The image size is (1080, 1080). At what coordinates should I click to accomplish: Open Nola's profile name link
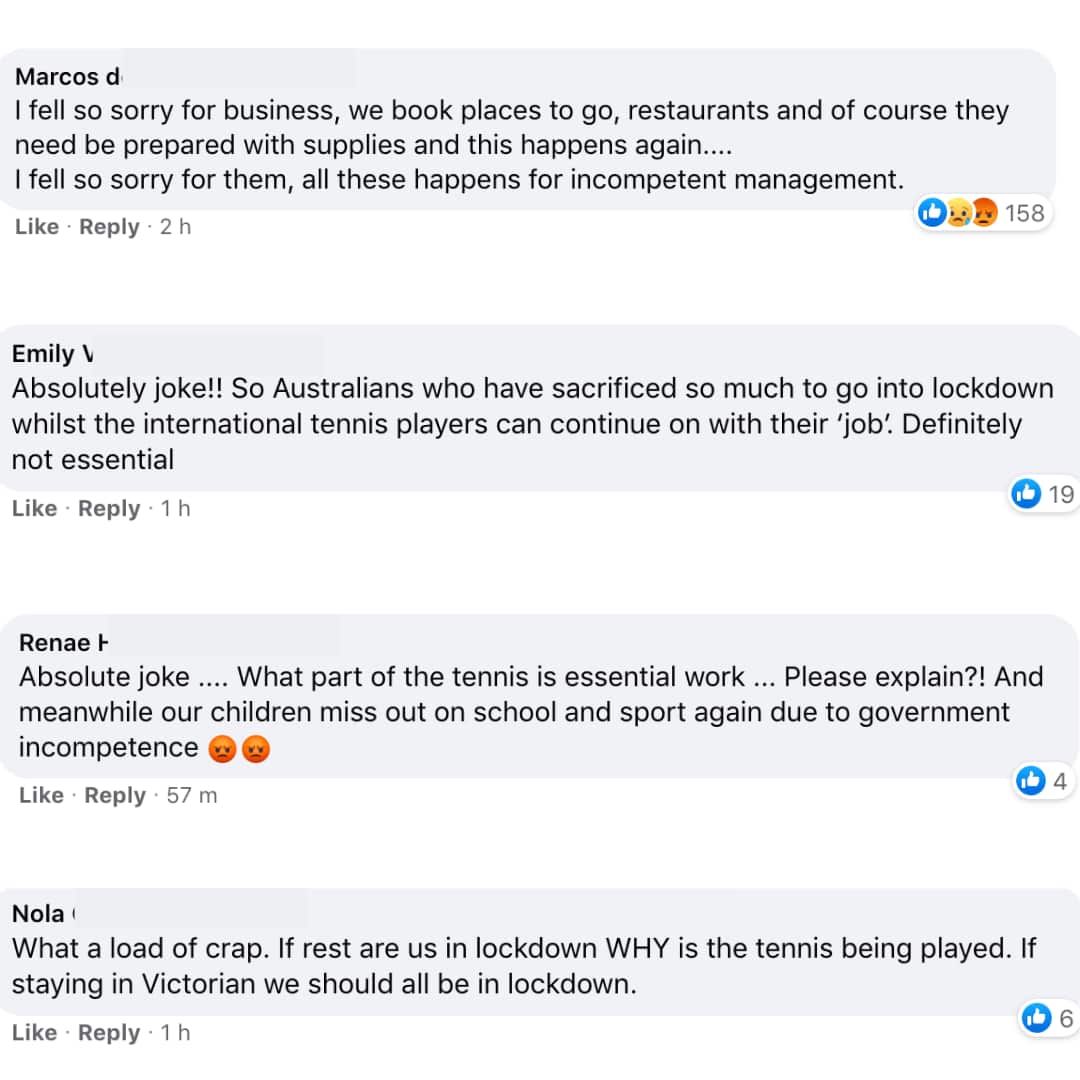(x=40, y=913)
